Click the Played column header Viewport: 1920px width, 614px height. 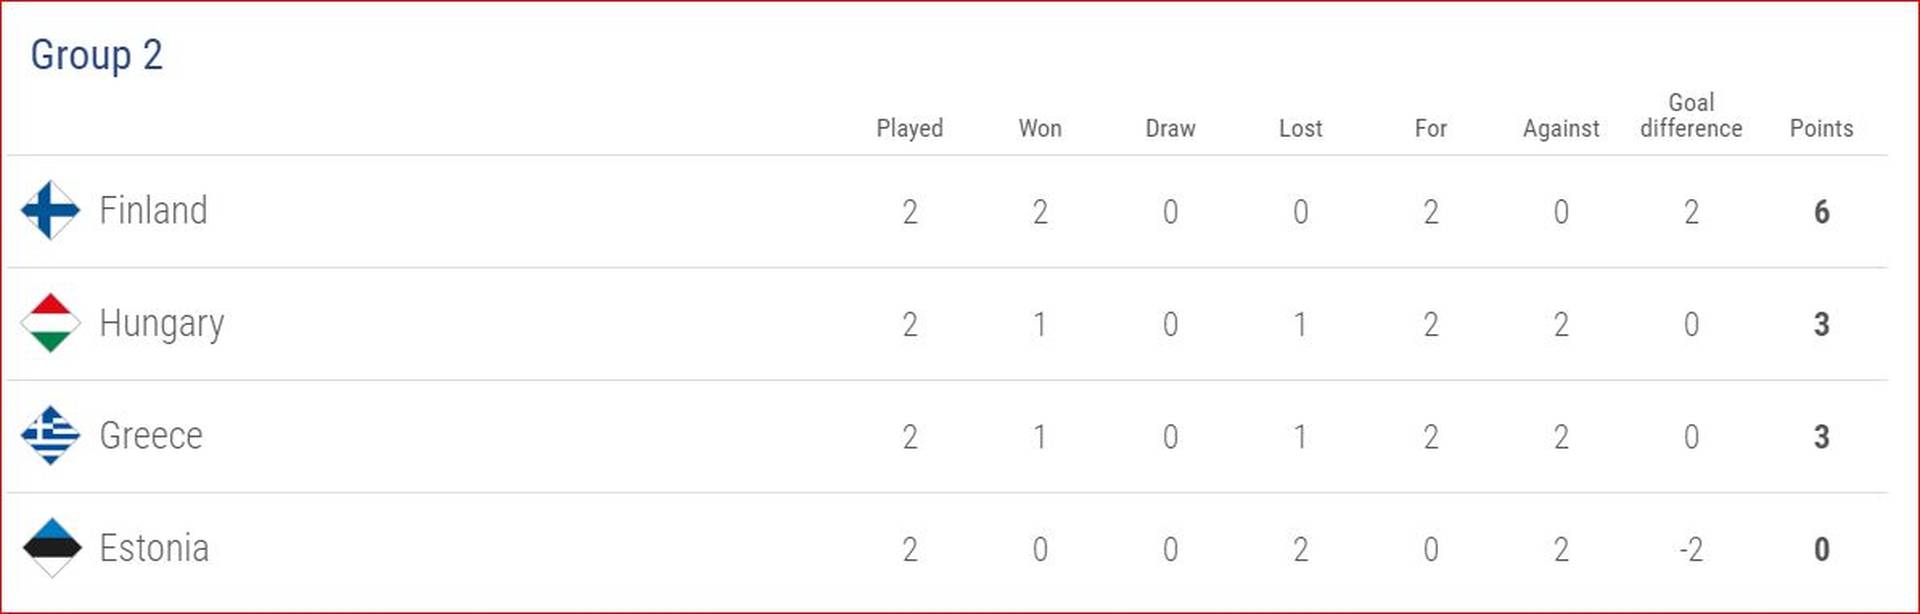pos(909,128)
